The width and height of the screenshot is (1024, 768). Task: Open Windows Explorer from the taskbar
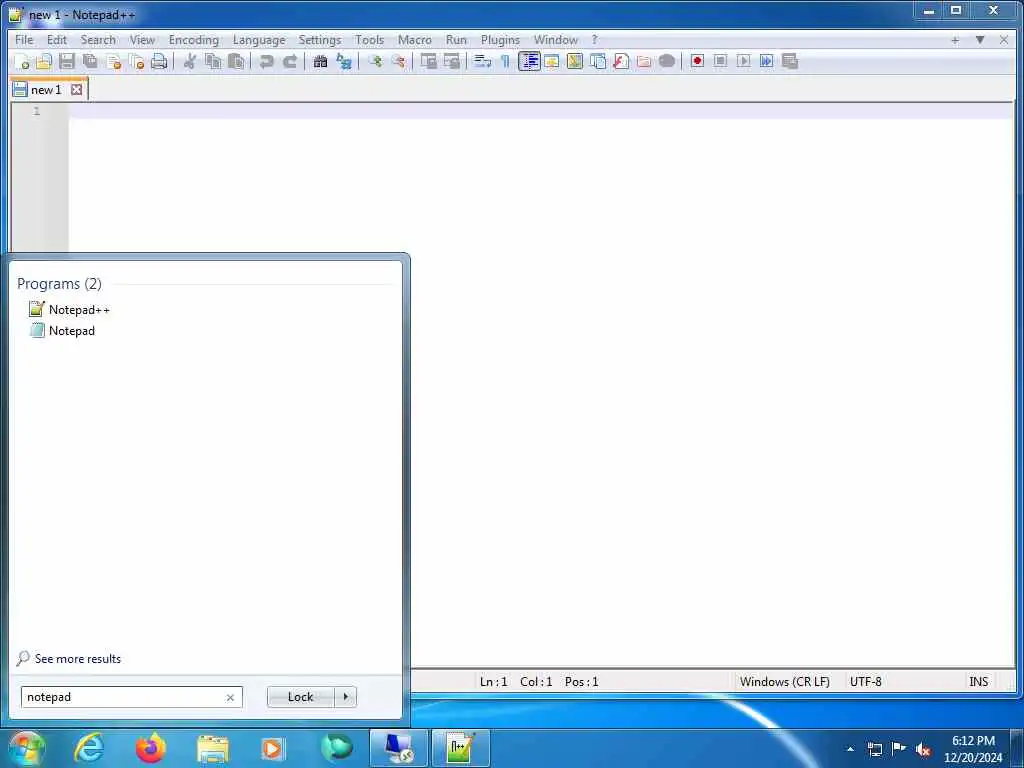pyautogui.click(x=212, y=748)
